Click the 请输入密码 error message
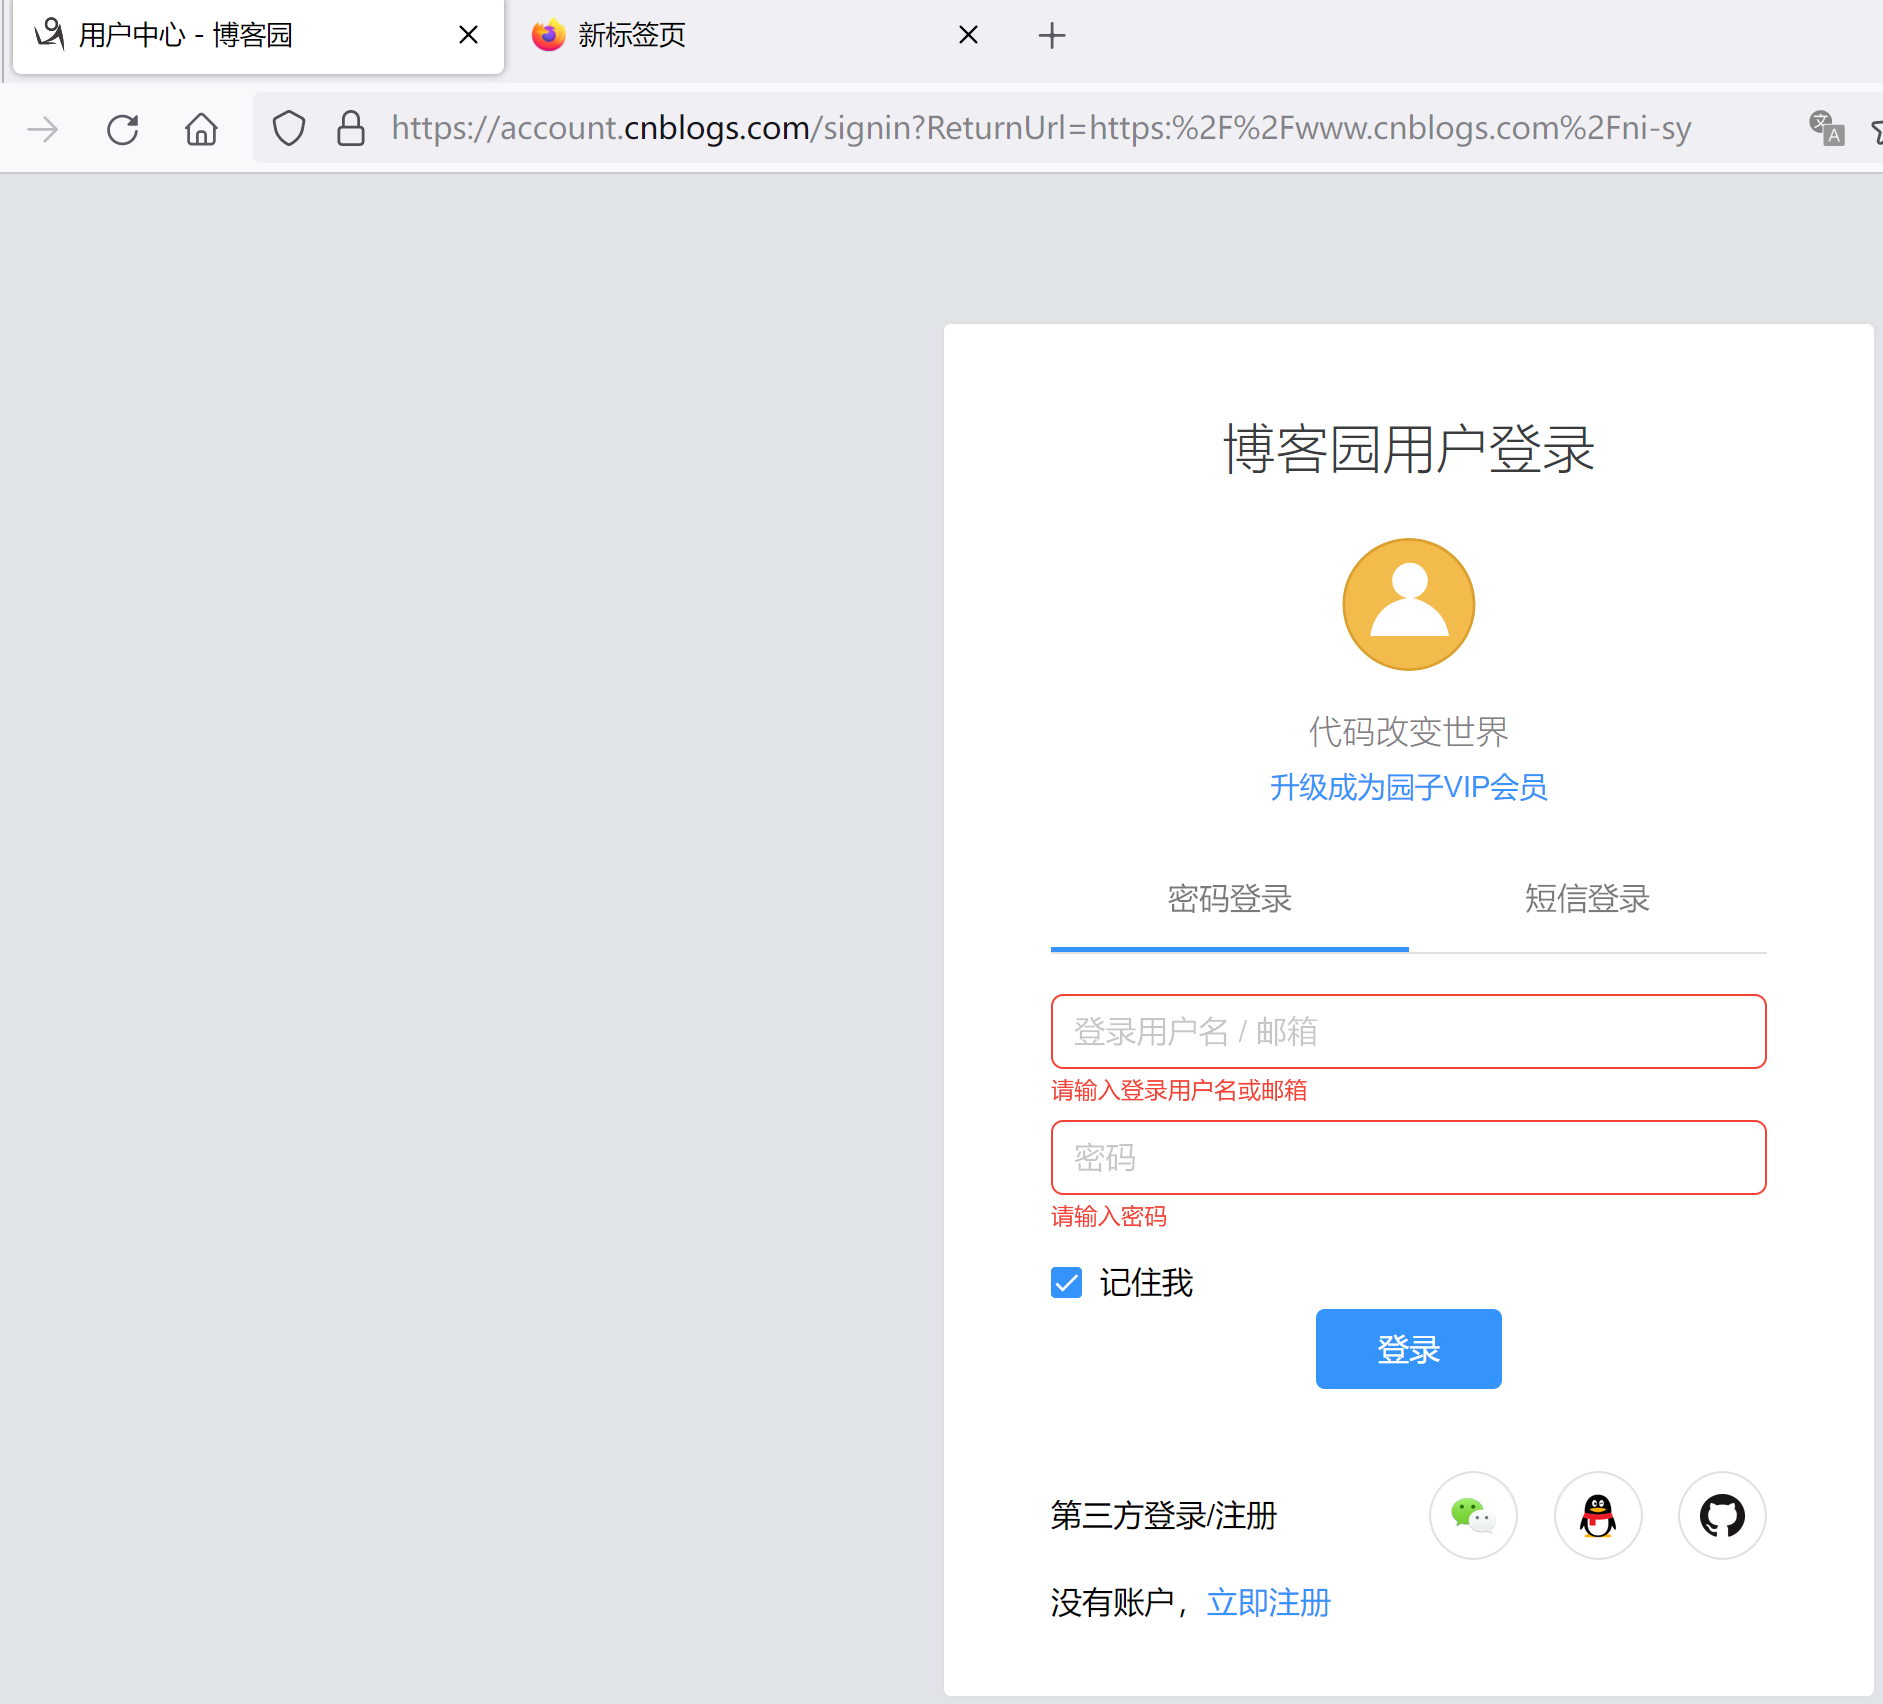The image size is (1883, 1704). click(x=1109, y=1216)
